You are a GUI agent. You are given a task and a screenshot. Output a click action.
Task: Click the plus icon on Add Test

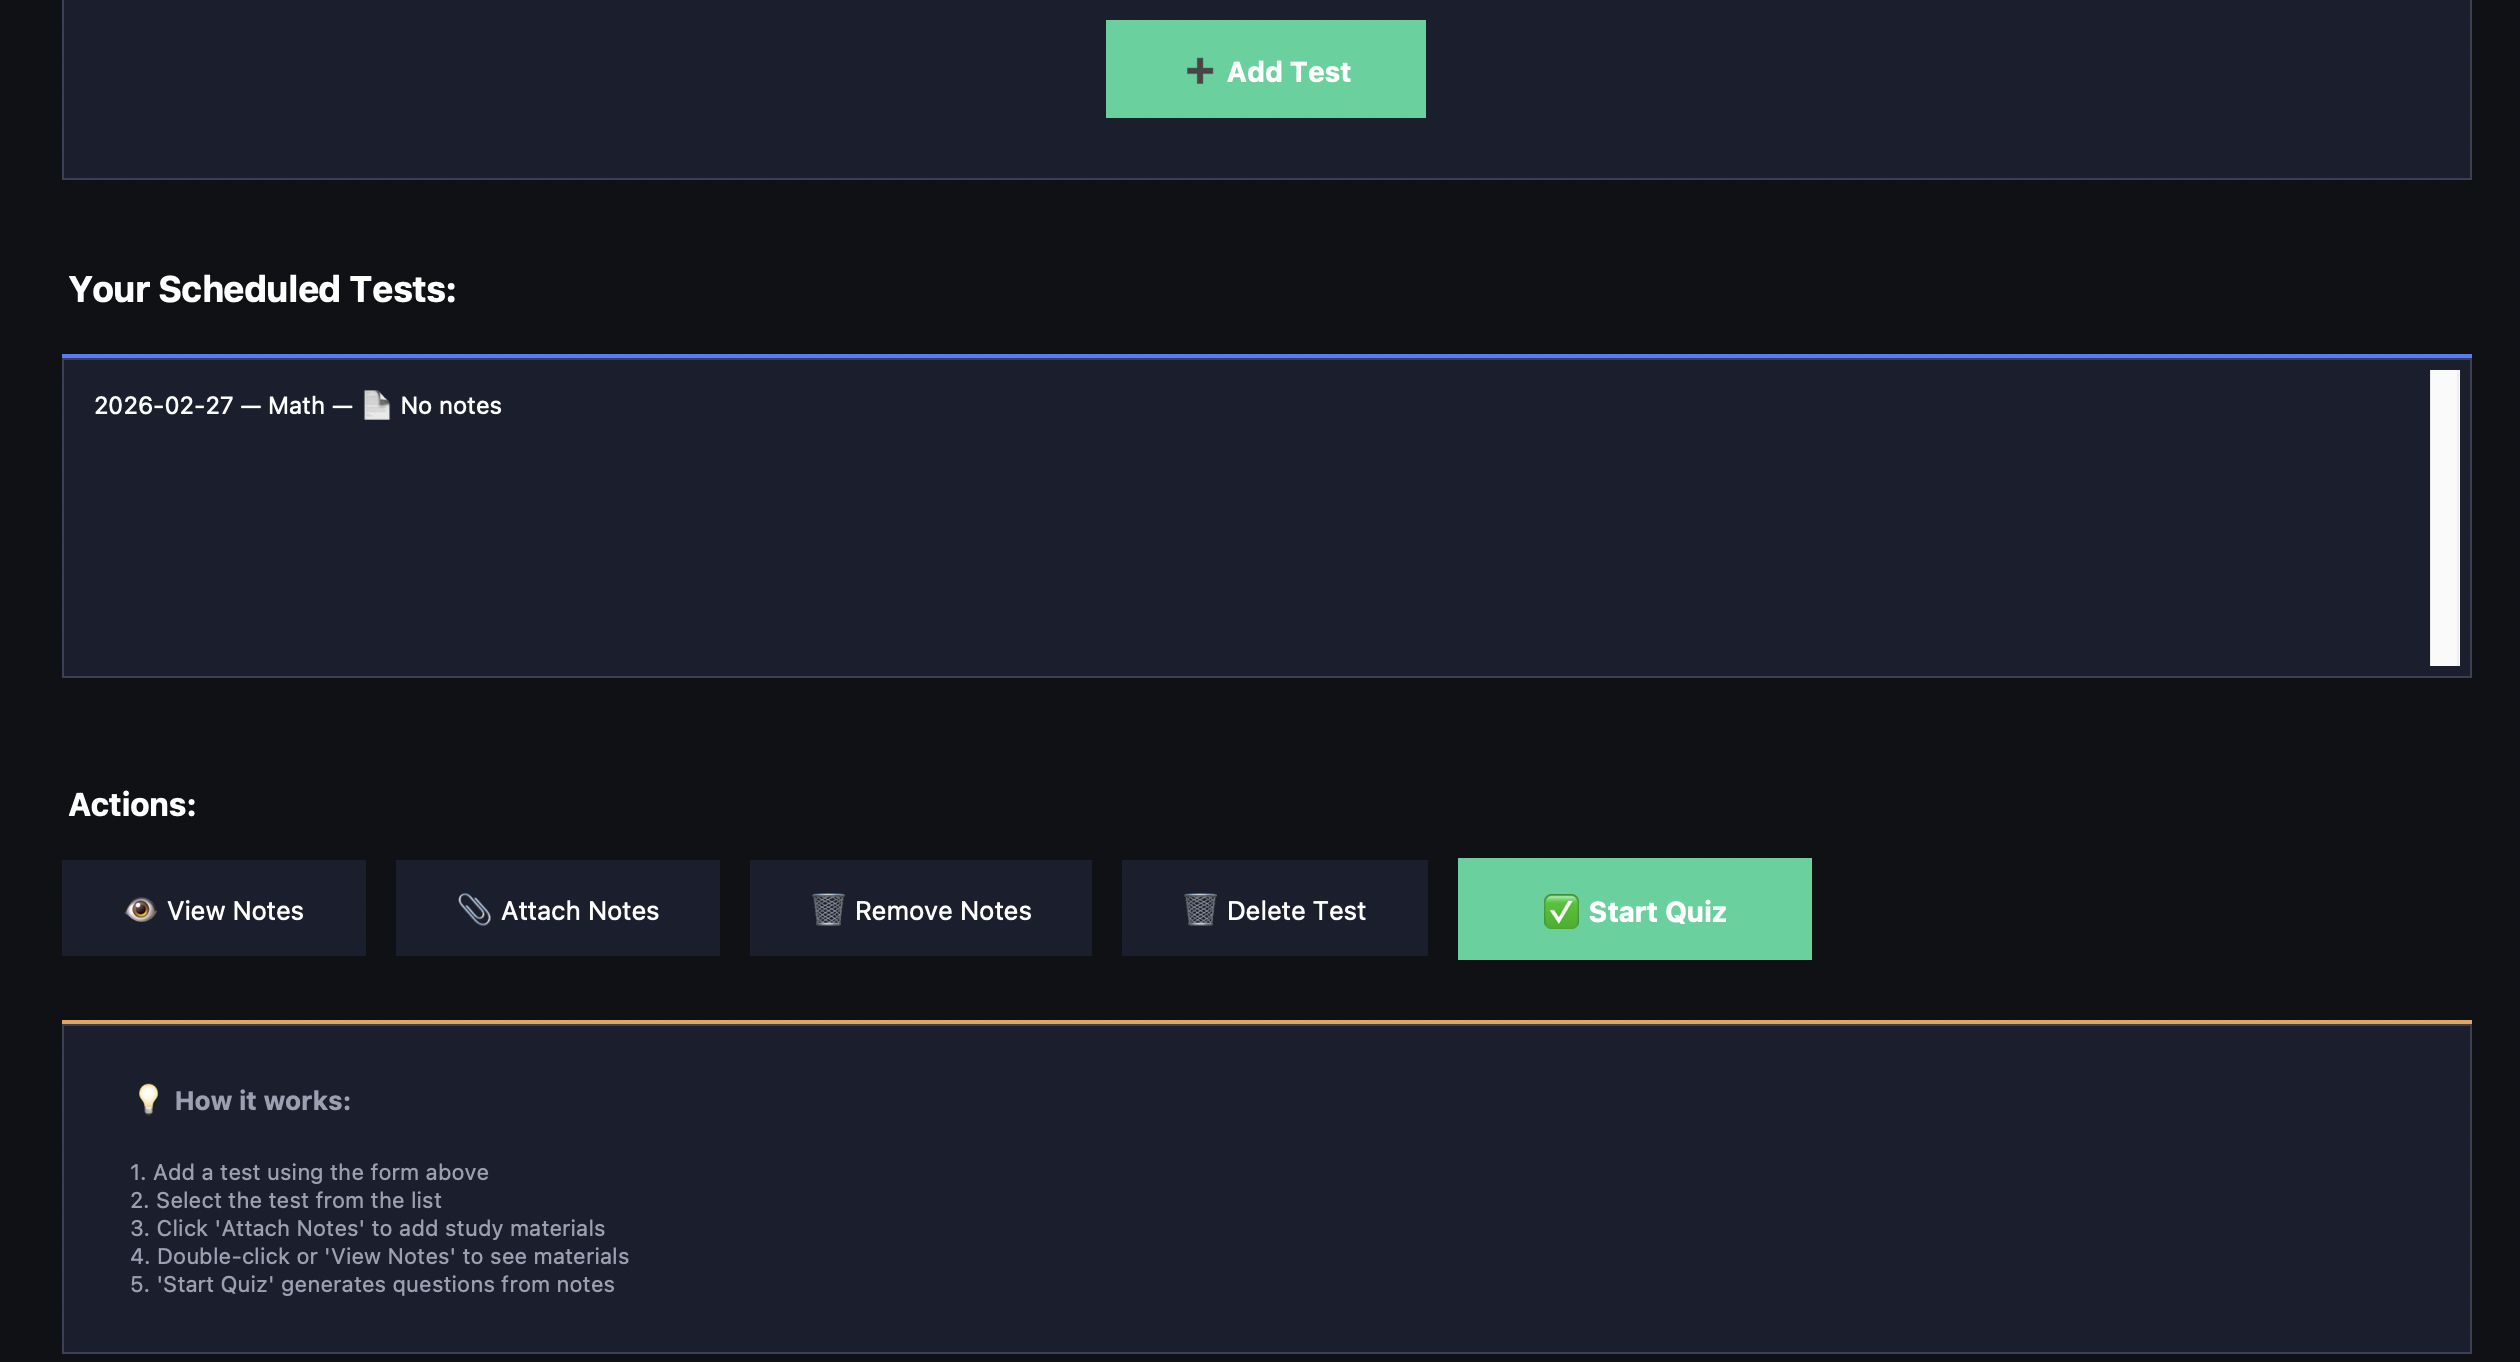tap(1199, 71)
